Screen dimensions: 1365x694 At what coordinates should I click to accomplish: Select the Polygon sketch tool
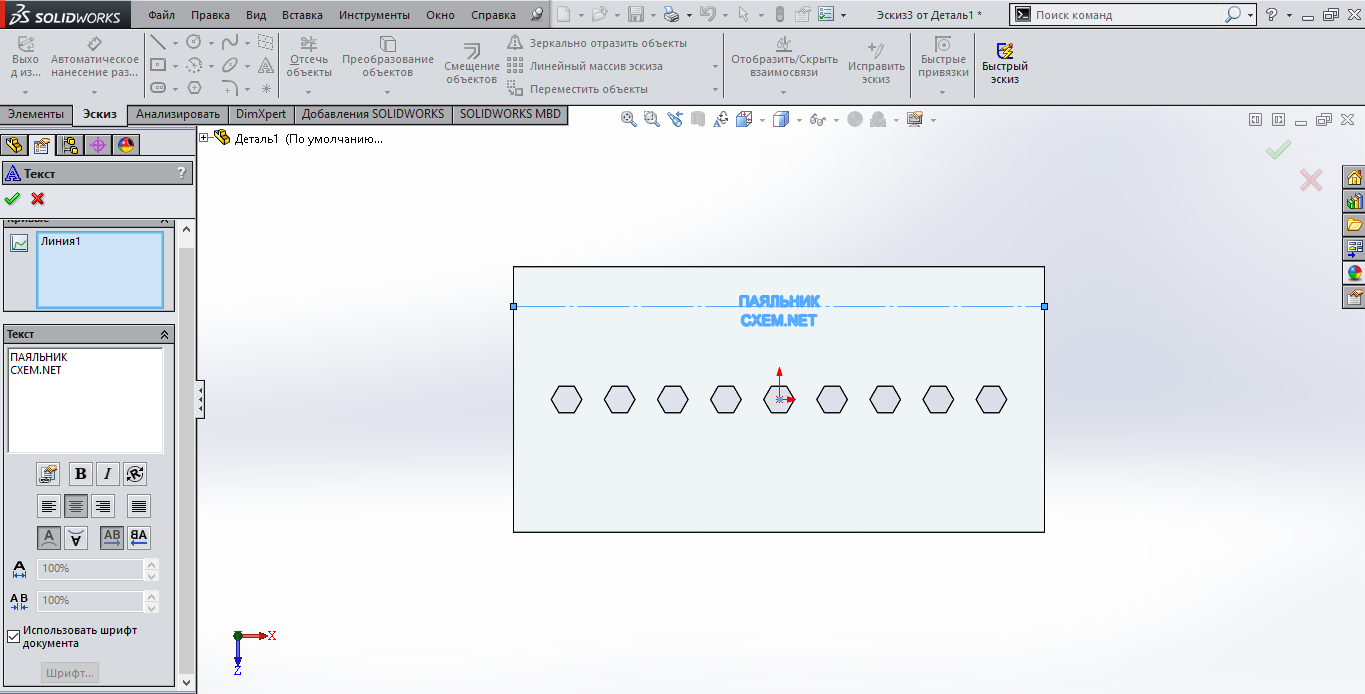194,88
